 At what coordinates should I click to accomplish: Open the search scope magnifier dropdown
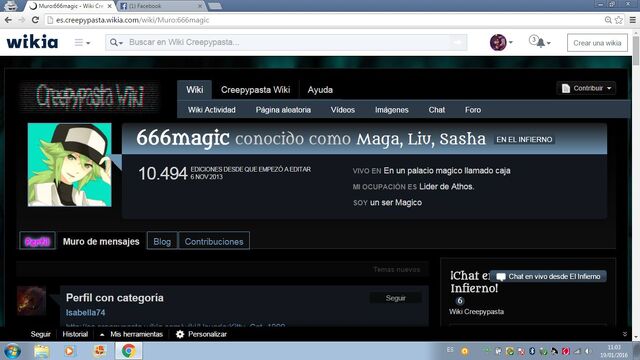point(116,42)
